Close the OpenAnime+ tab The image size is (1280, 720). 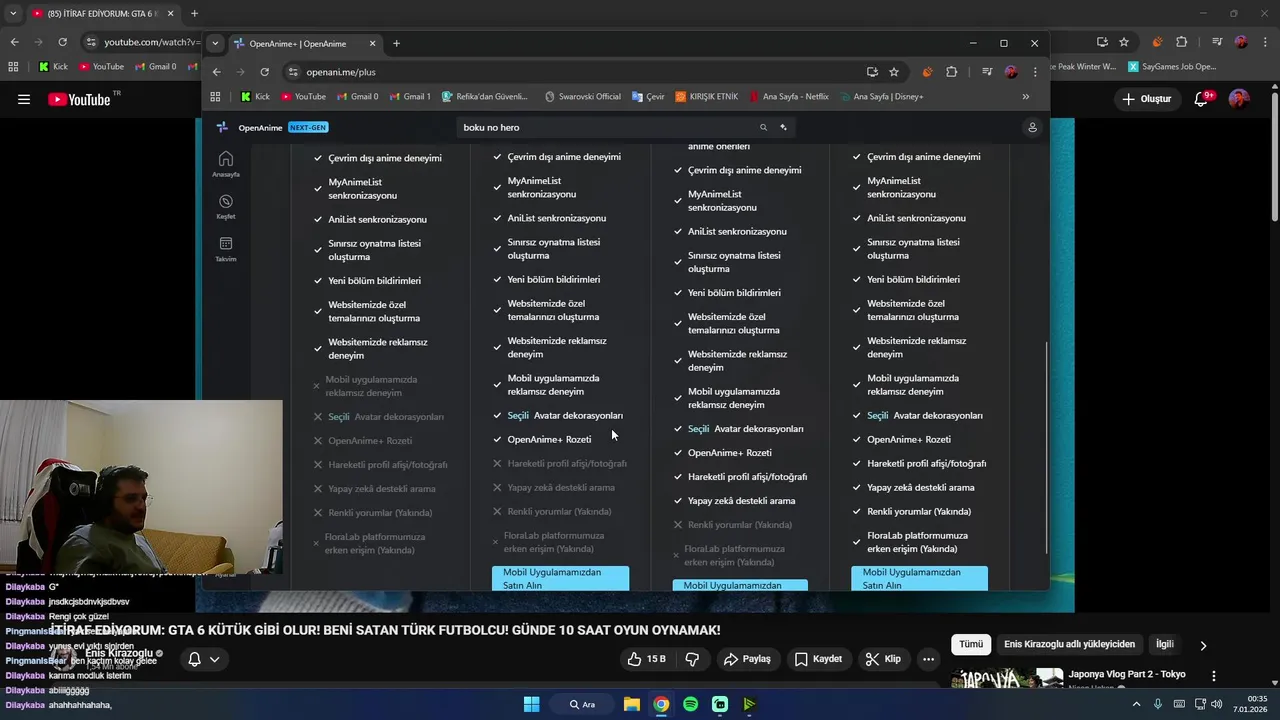point(372,43)
